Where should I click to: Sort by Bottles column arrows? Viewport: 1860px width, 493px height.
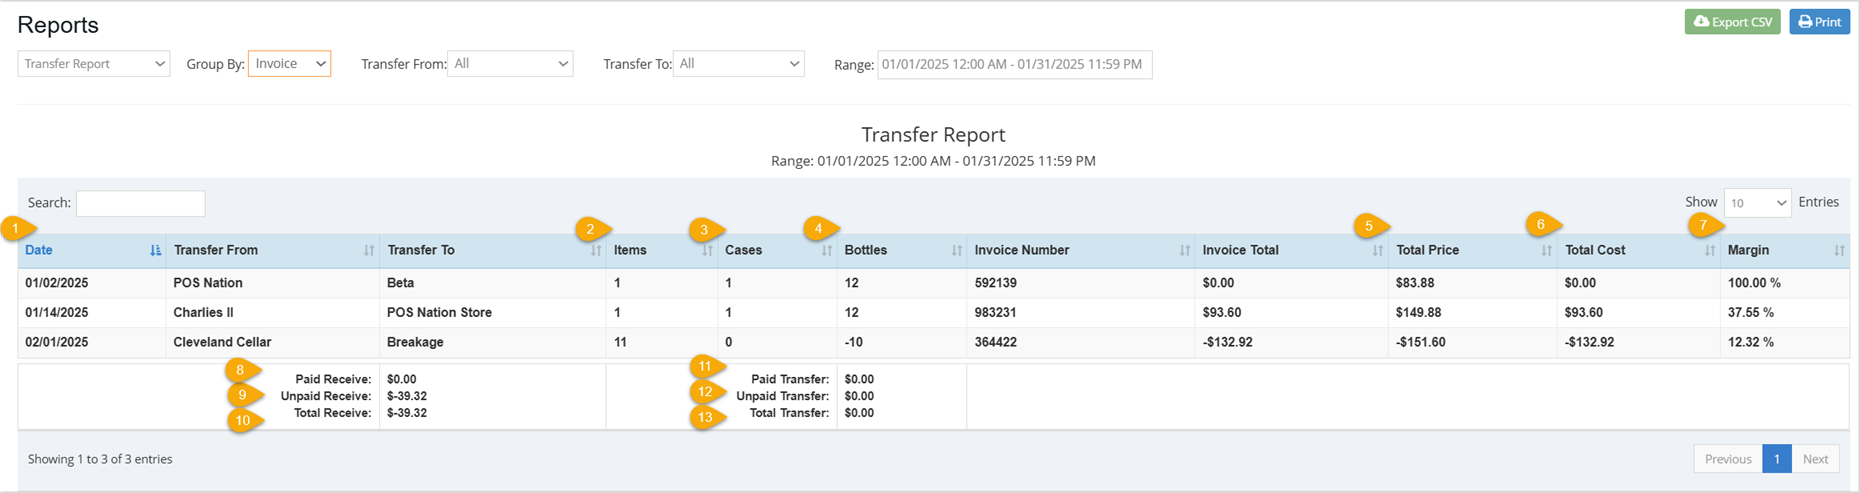pos(957,251)
